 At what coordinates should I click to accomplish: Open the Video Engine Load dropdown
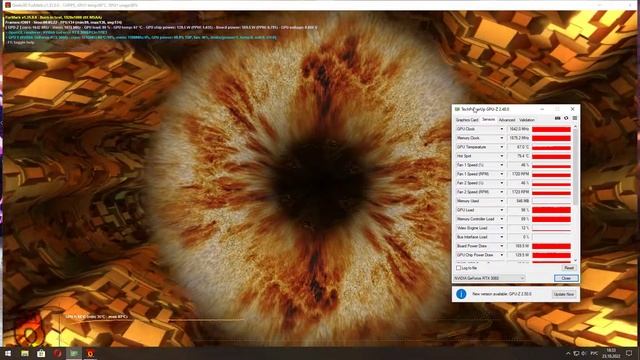pos(502,228)
